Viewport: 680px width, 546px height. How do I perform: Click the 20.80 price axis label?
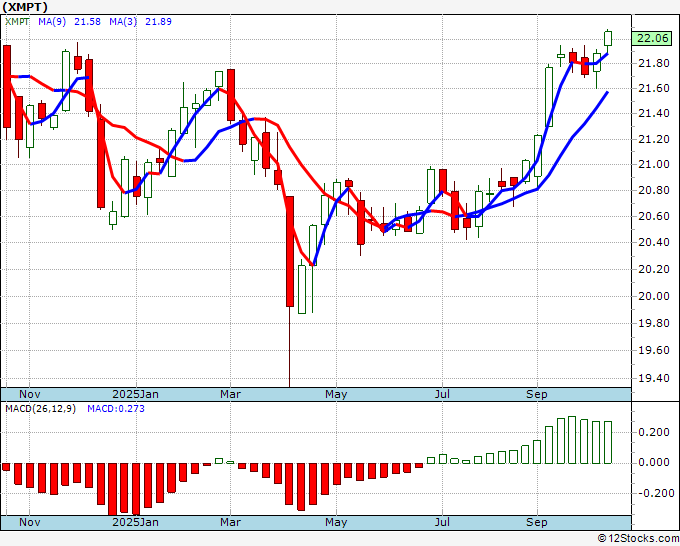click(654, 190)
